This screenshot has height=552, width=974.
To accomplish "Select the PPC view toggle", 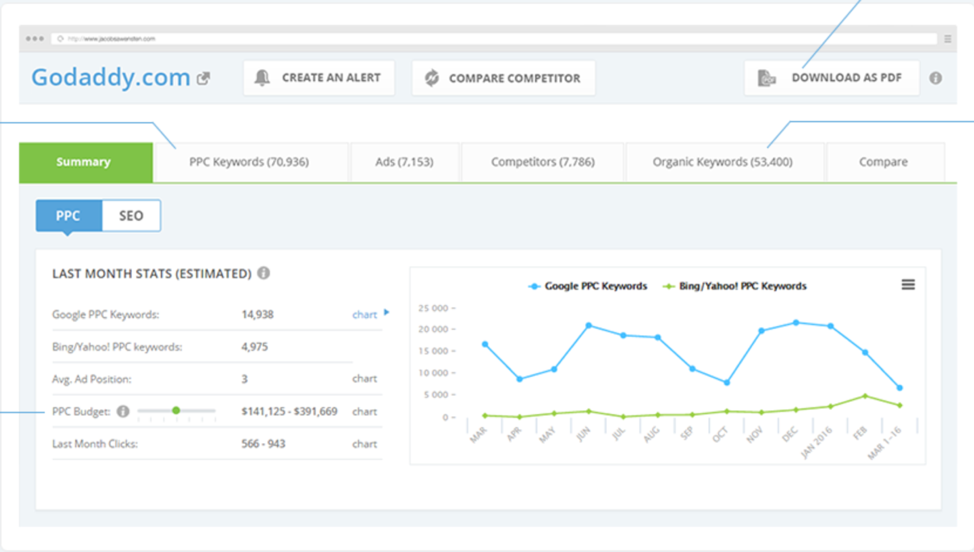I will (68, 216).
